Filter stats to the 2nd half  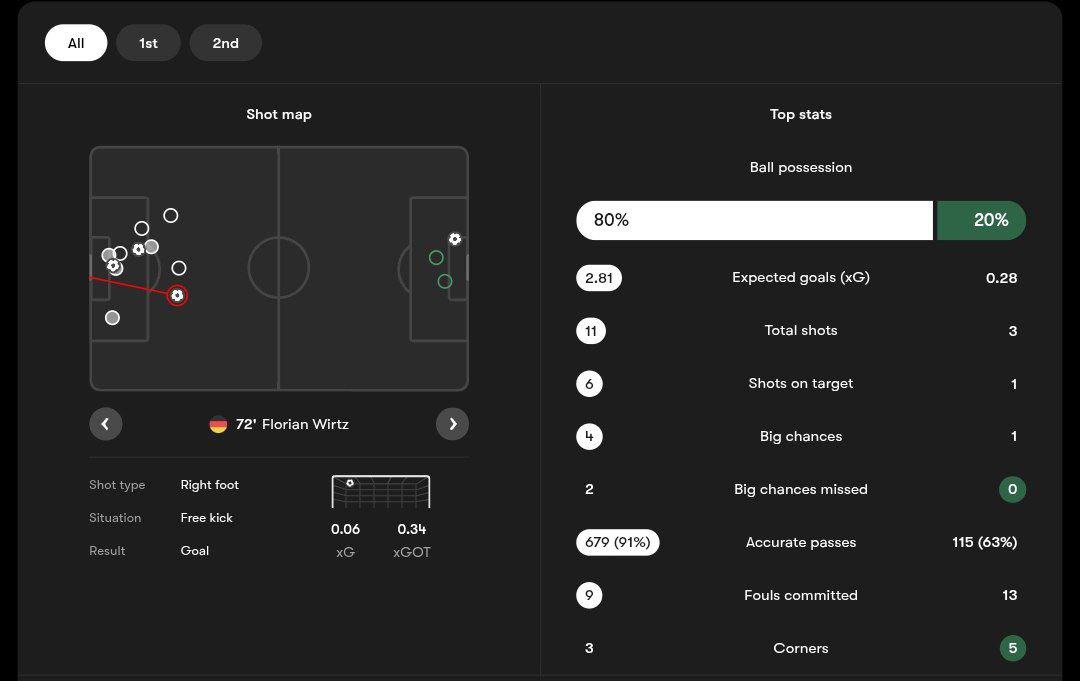pos(225,43)
